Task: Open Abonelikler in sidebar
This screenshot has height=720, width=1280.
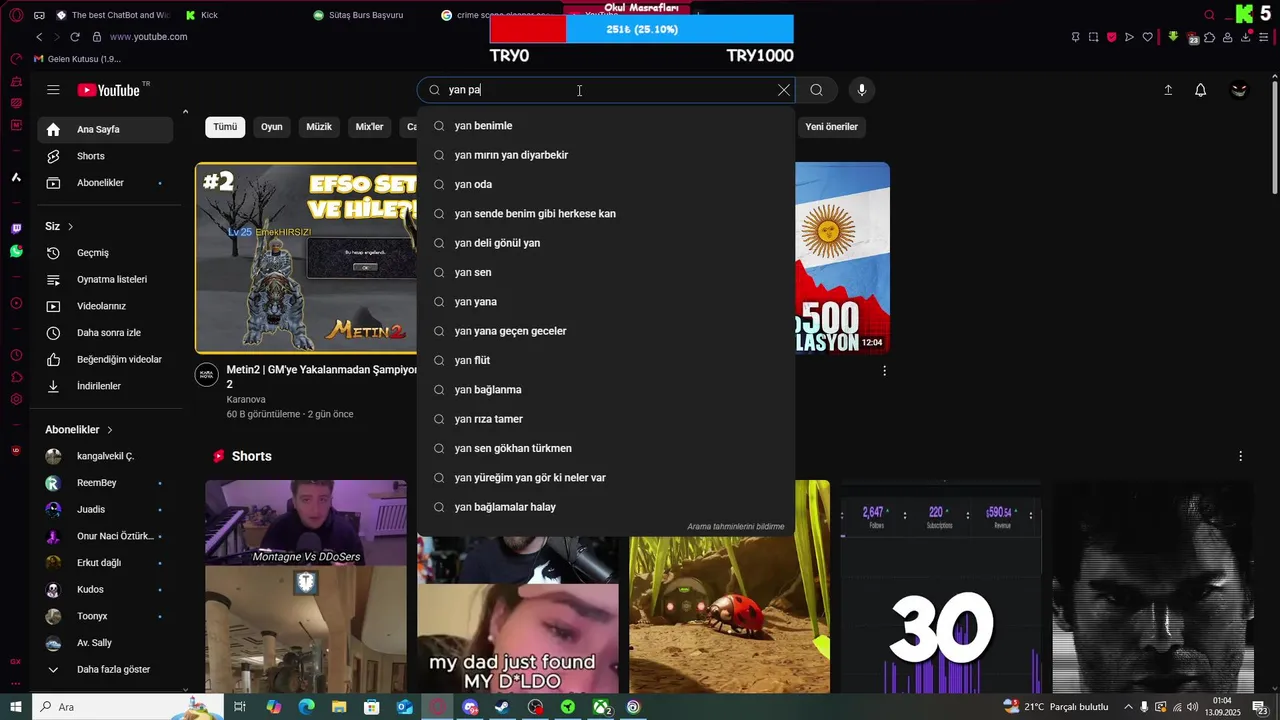Action: (x=105, y=183)
